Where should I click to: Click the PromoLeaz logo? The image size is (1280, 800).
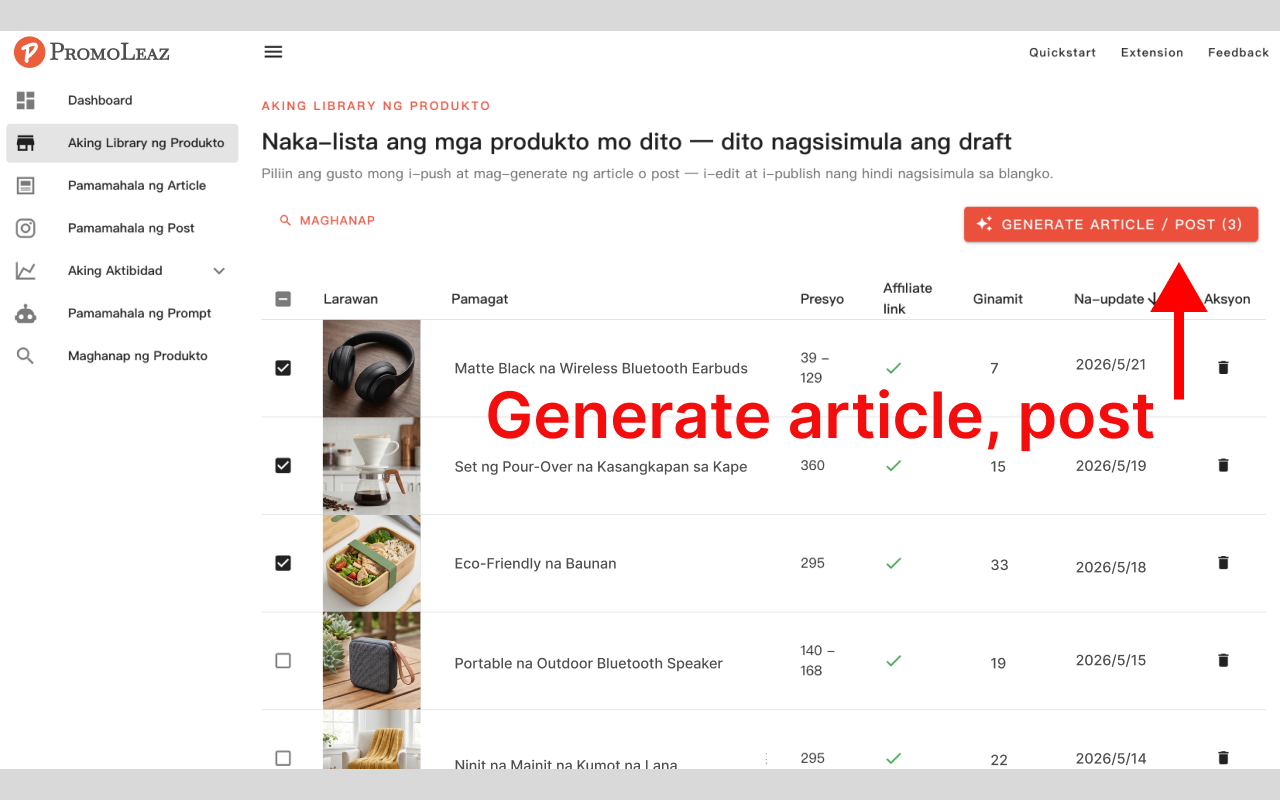92,52
